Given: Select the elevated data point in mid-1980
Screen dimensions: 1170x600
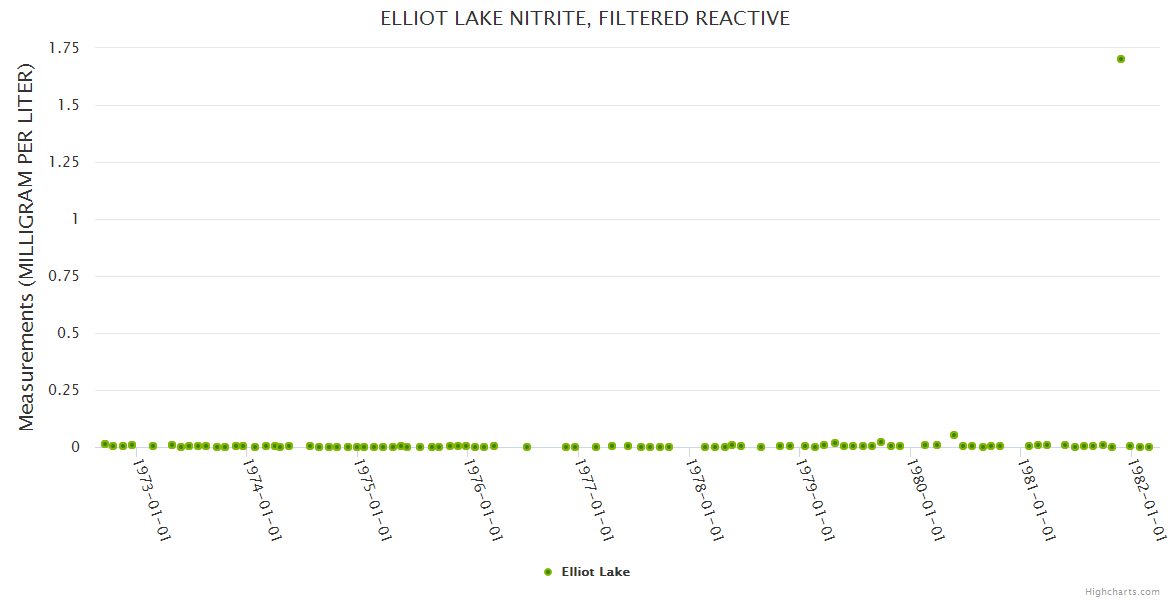Looking at the screenshot, I should coord(954,435).
